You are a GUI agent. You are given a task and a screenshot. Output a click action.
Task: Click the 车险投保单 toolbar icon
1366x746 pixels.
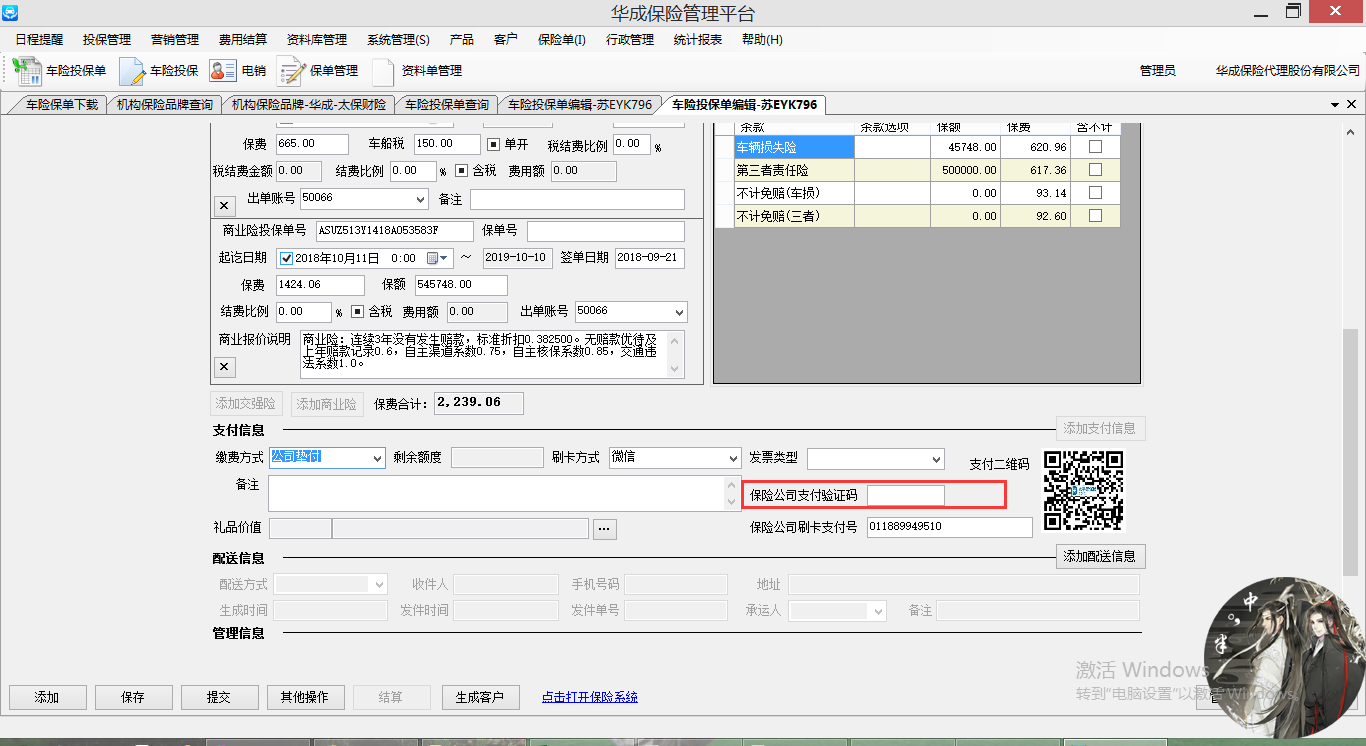coord(60,71)
